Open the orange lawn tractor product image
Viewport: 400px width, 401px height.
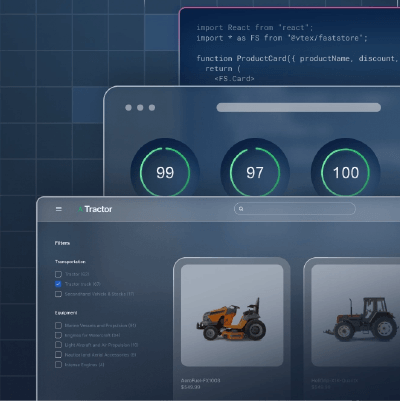coord(232,315)
